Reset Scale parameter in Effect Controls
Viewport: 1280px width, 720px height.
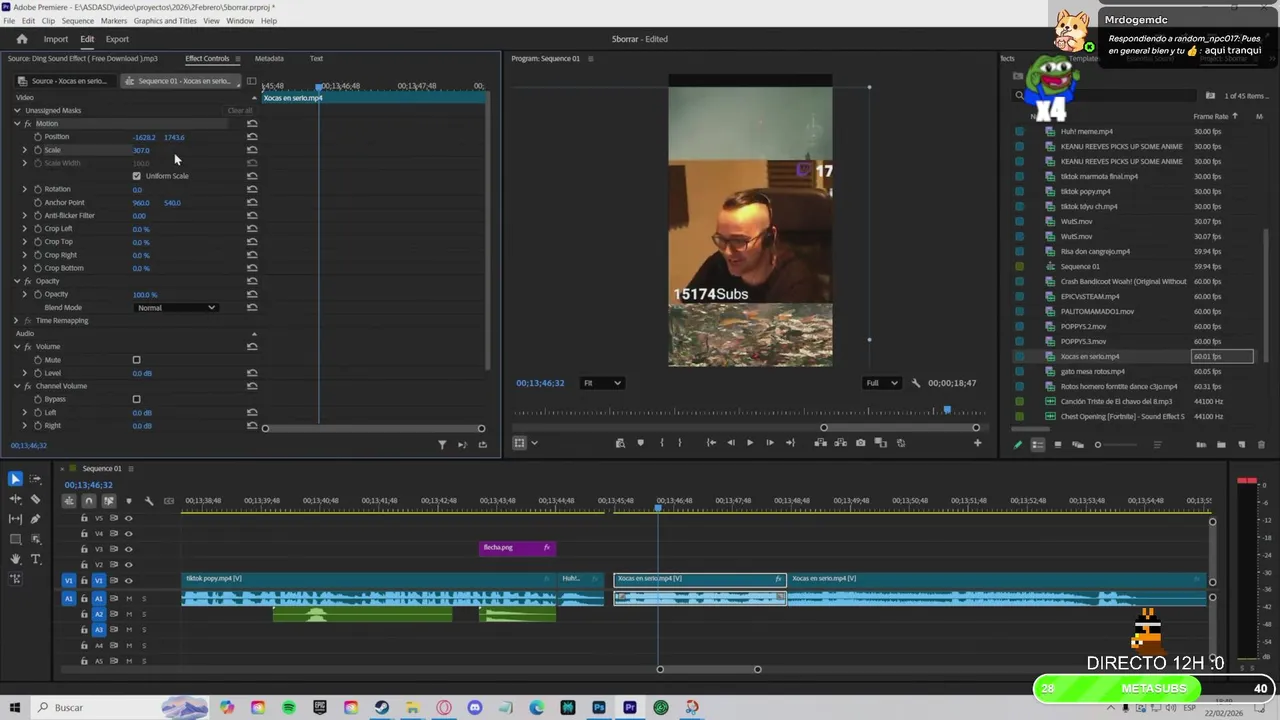point(252,150)
